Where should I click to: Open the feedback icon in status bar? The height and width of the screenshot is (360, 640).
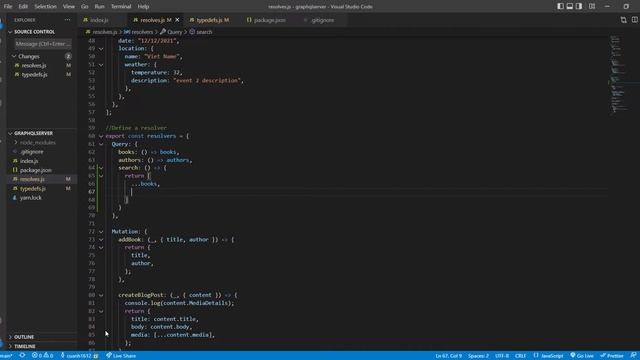[633, 356]
